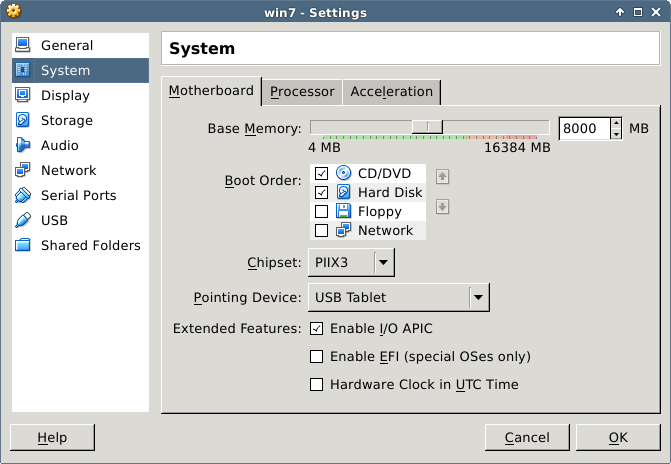This screenshot has height=464, width=671.
Task: Tick Hardware Clock in UTC Time
Action: [317, 385]
